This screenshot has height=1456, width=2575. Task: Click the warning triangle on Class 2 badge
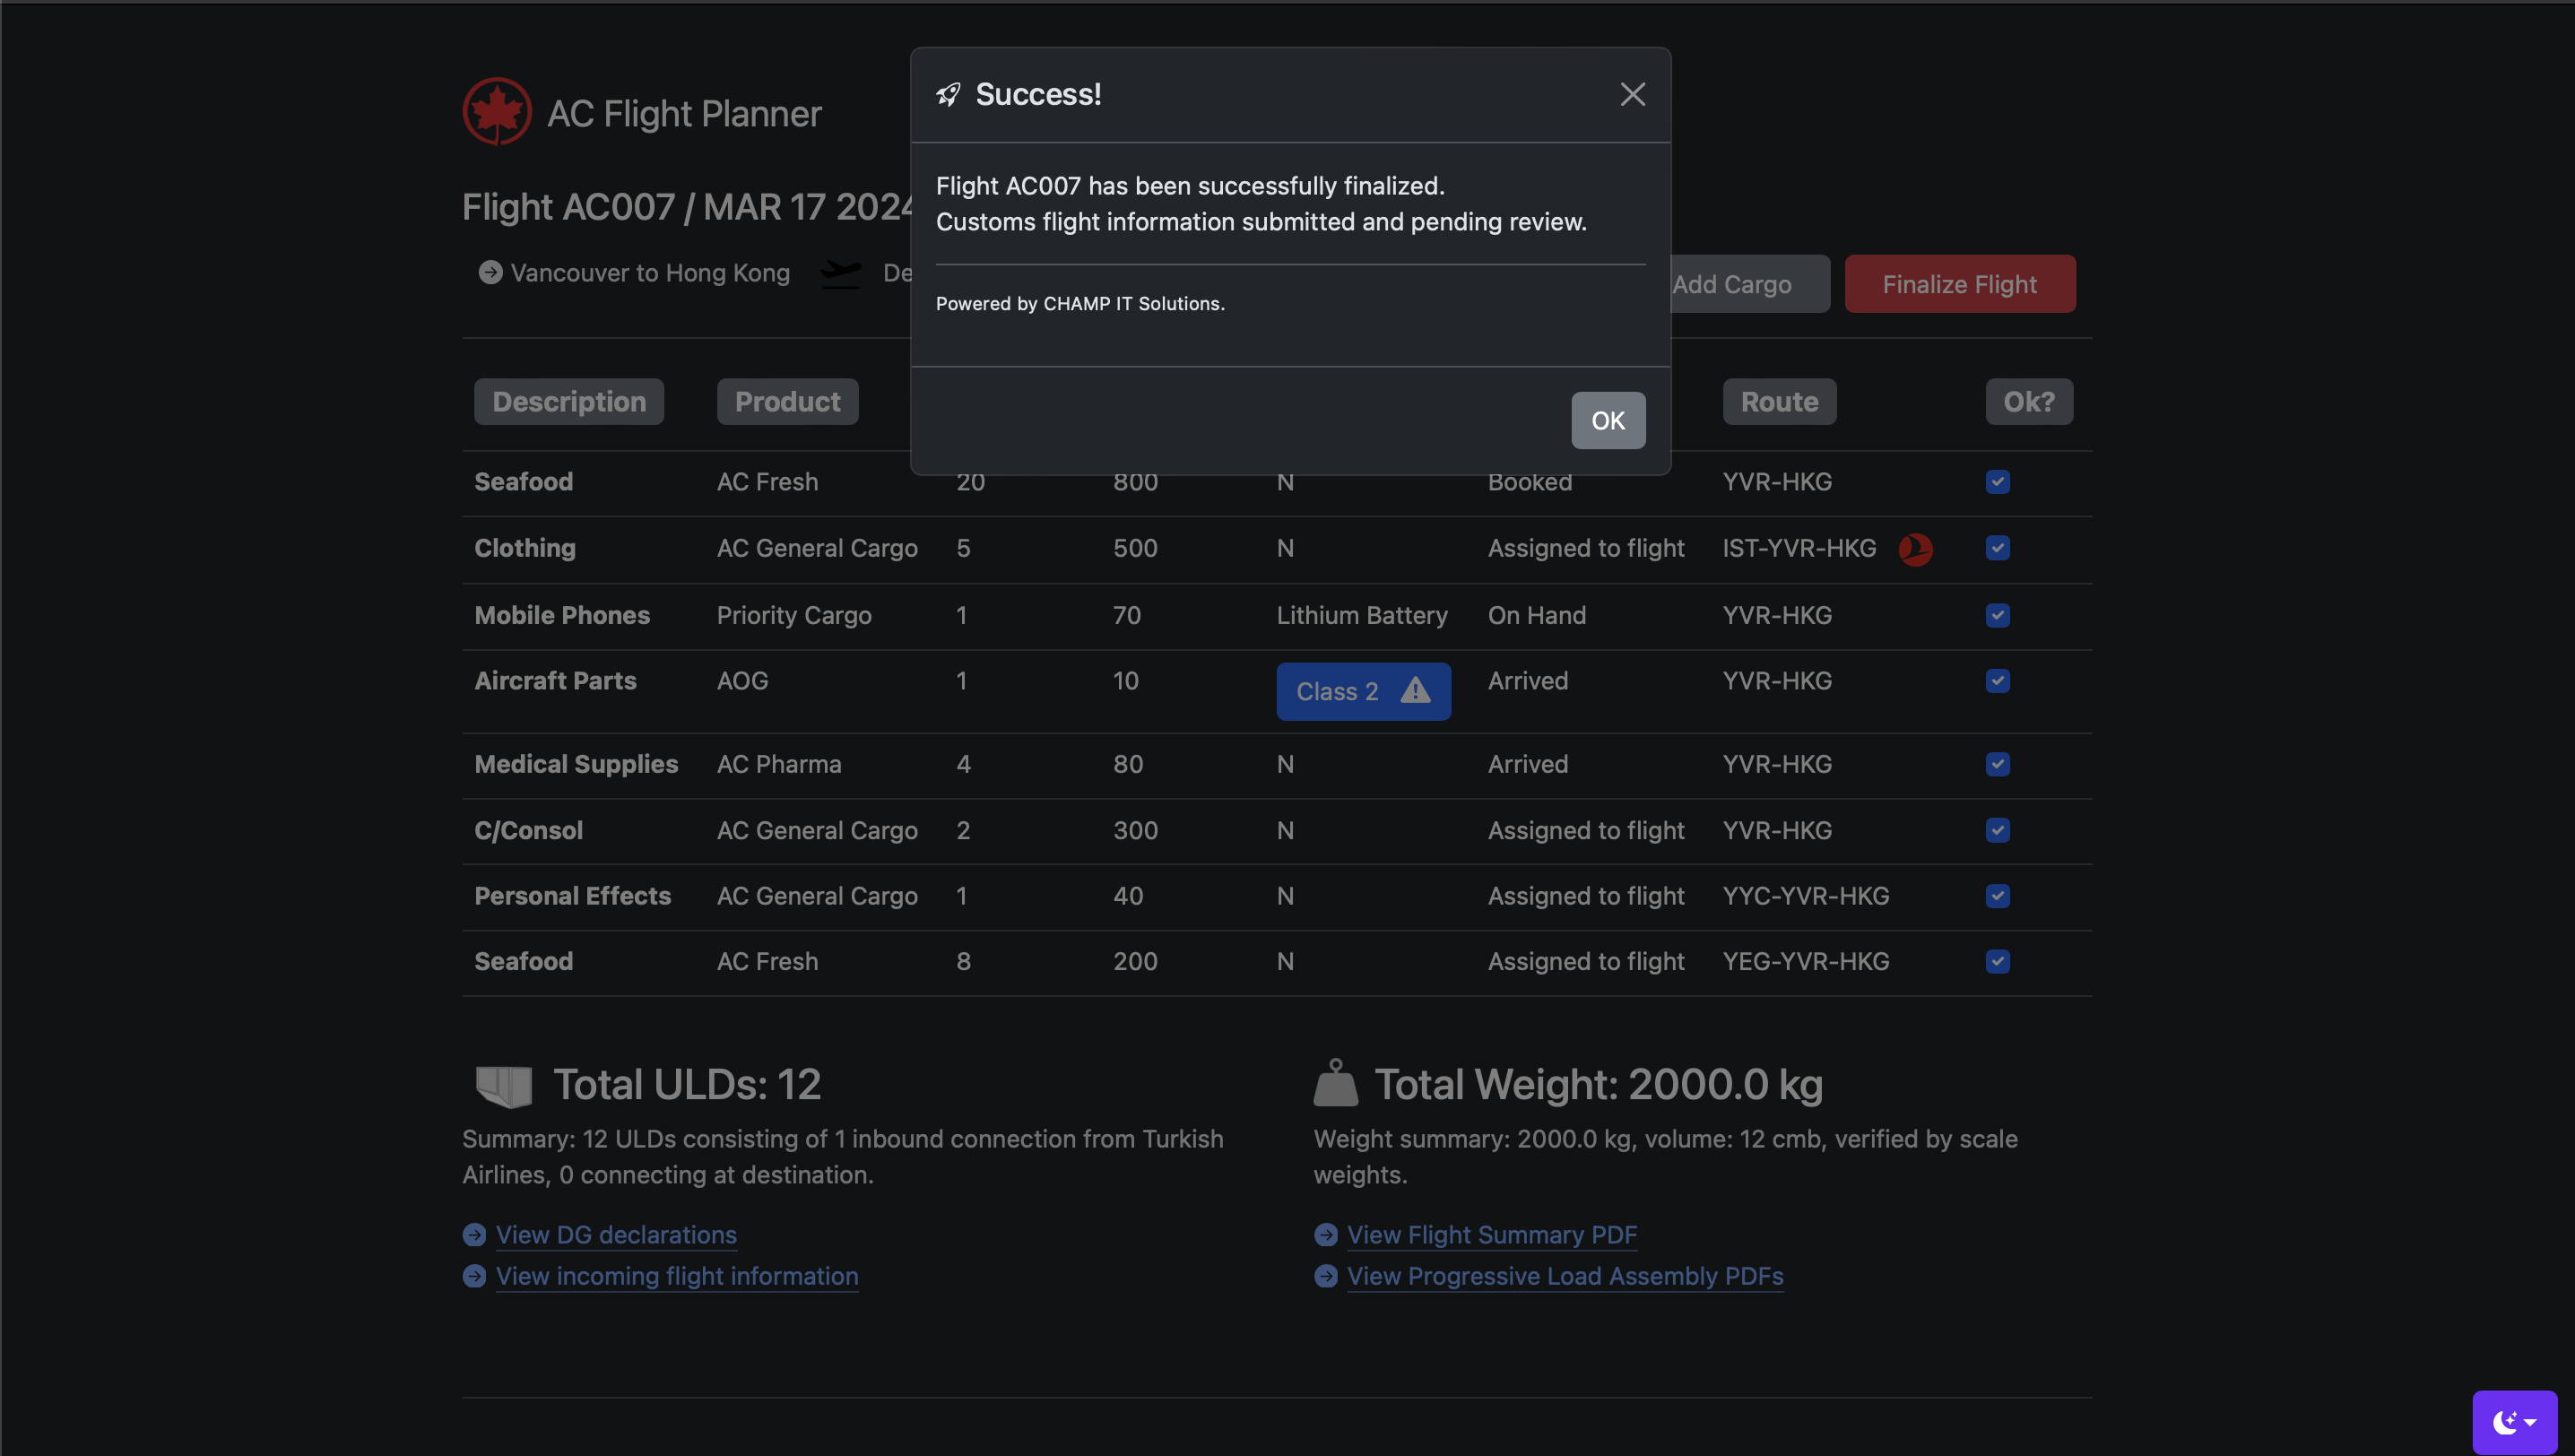(x=1415, y=691)
